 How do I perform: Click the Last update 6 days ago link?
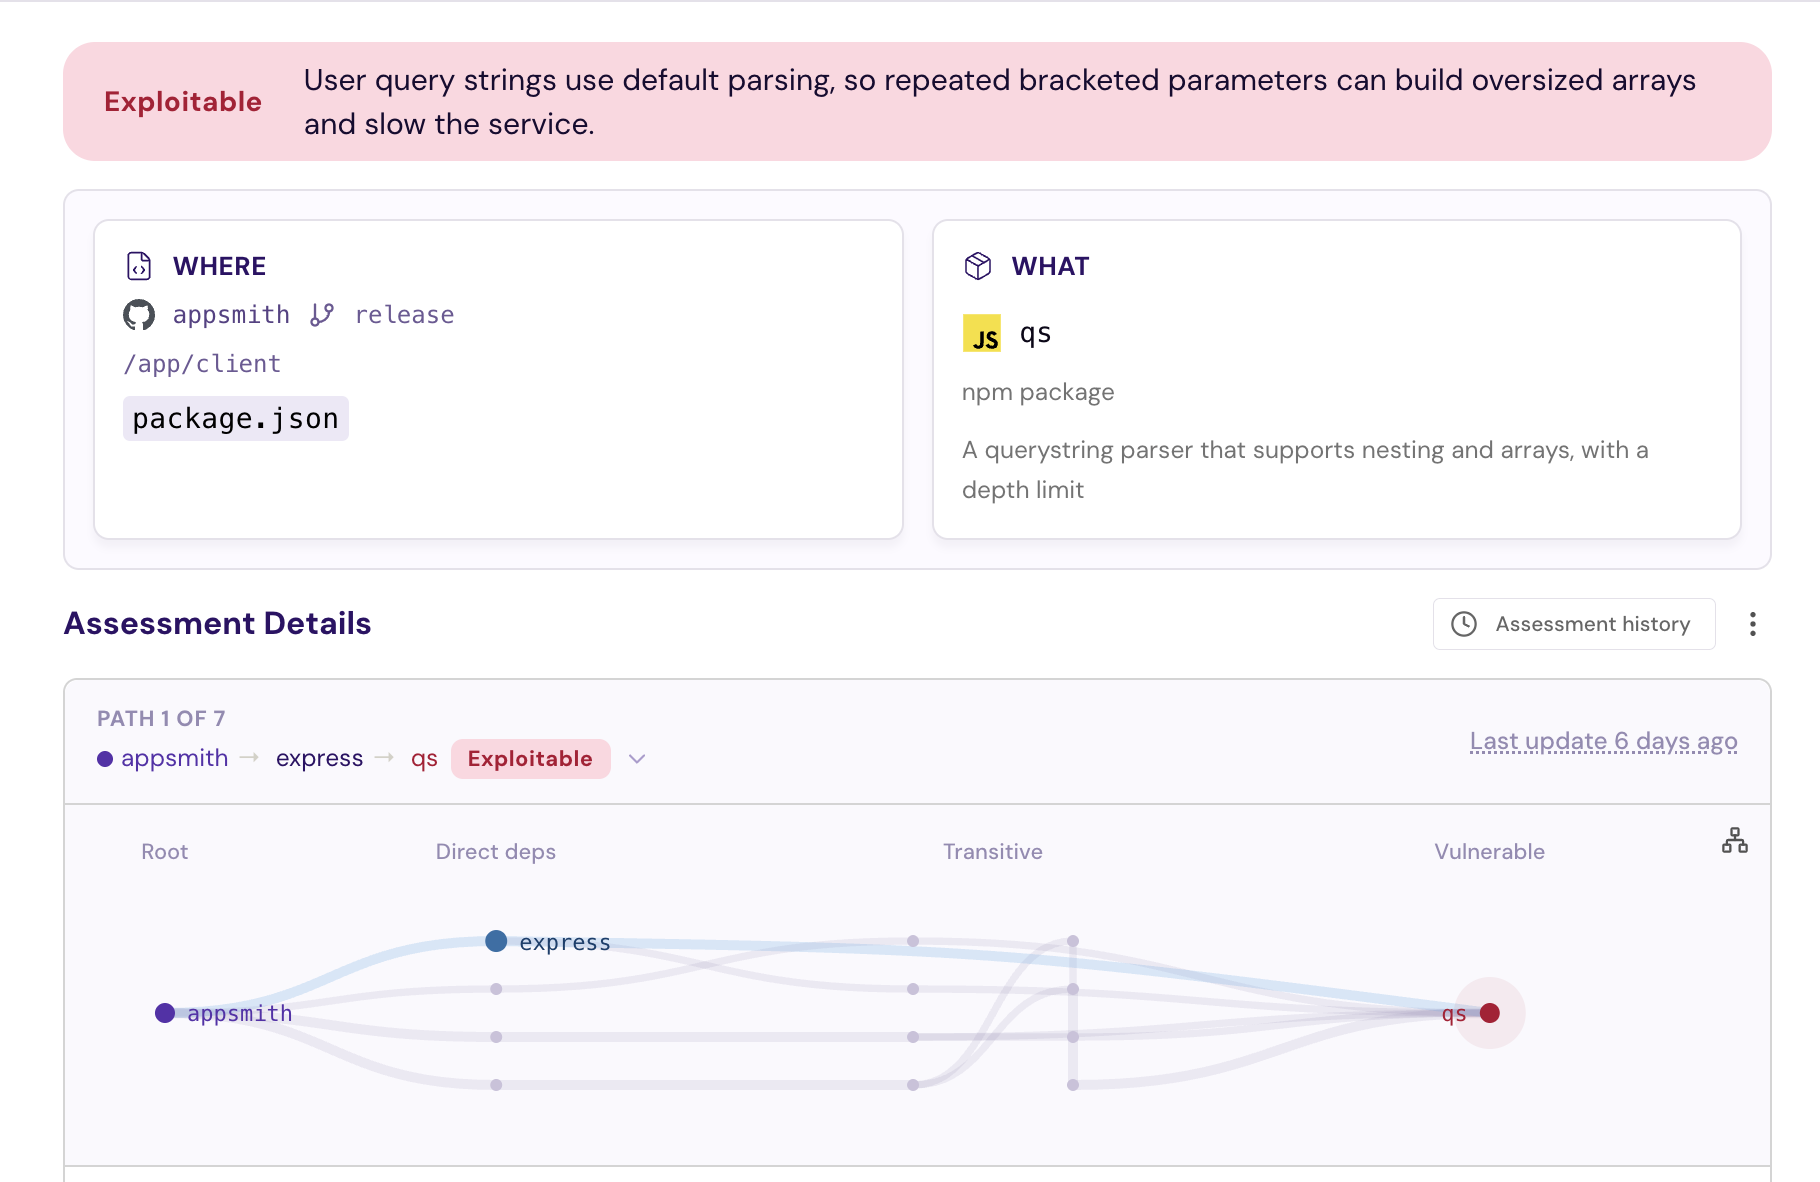(x=1603, y=742)
